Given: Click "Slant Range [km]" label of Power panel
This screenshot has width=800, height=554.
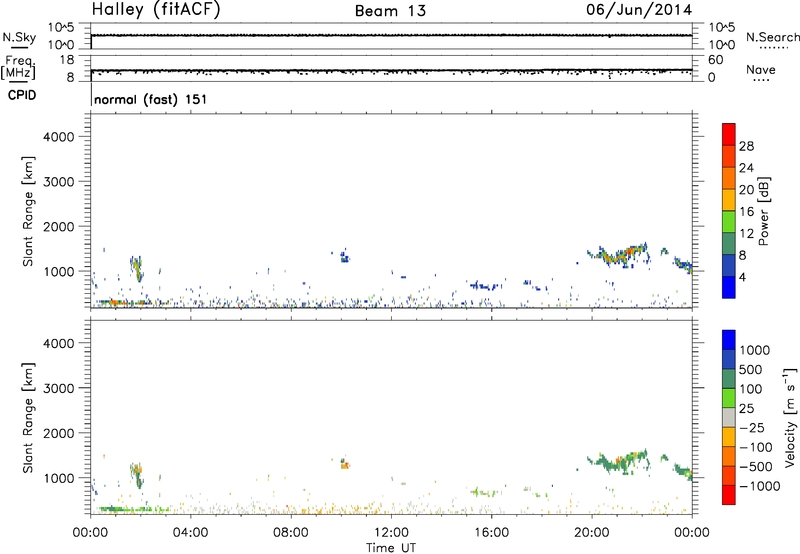Looking at the screenshot, I should point(28,211).
